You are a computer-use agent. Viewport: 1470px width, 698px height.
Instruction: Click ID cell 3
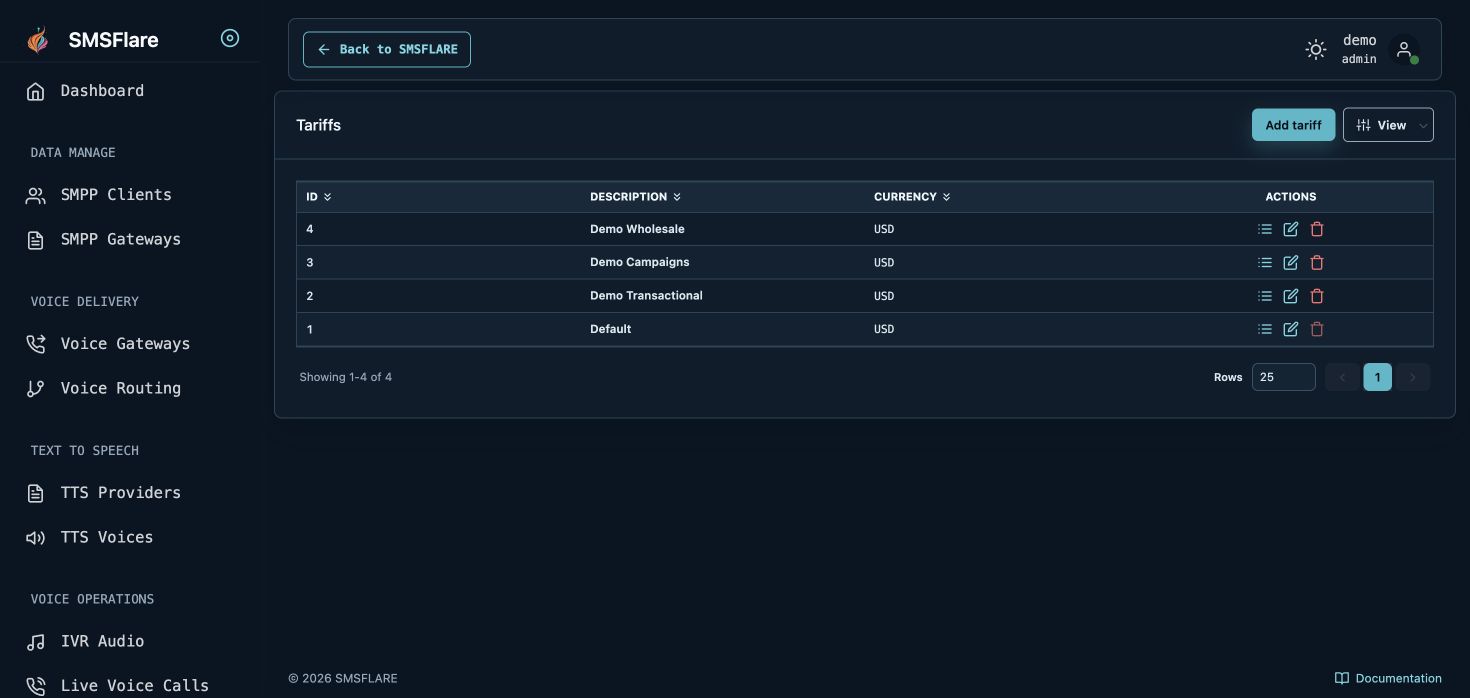pos(310,262)
